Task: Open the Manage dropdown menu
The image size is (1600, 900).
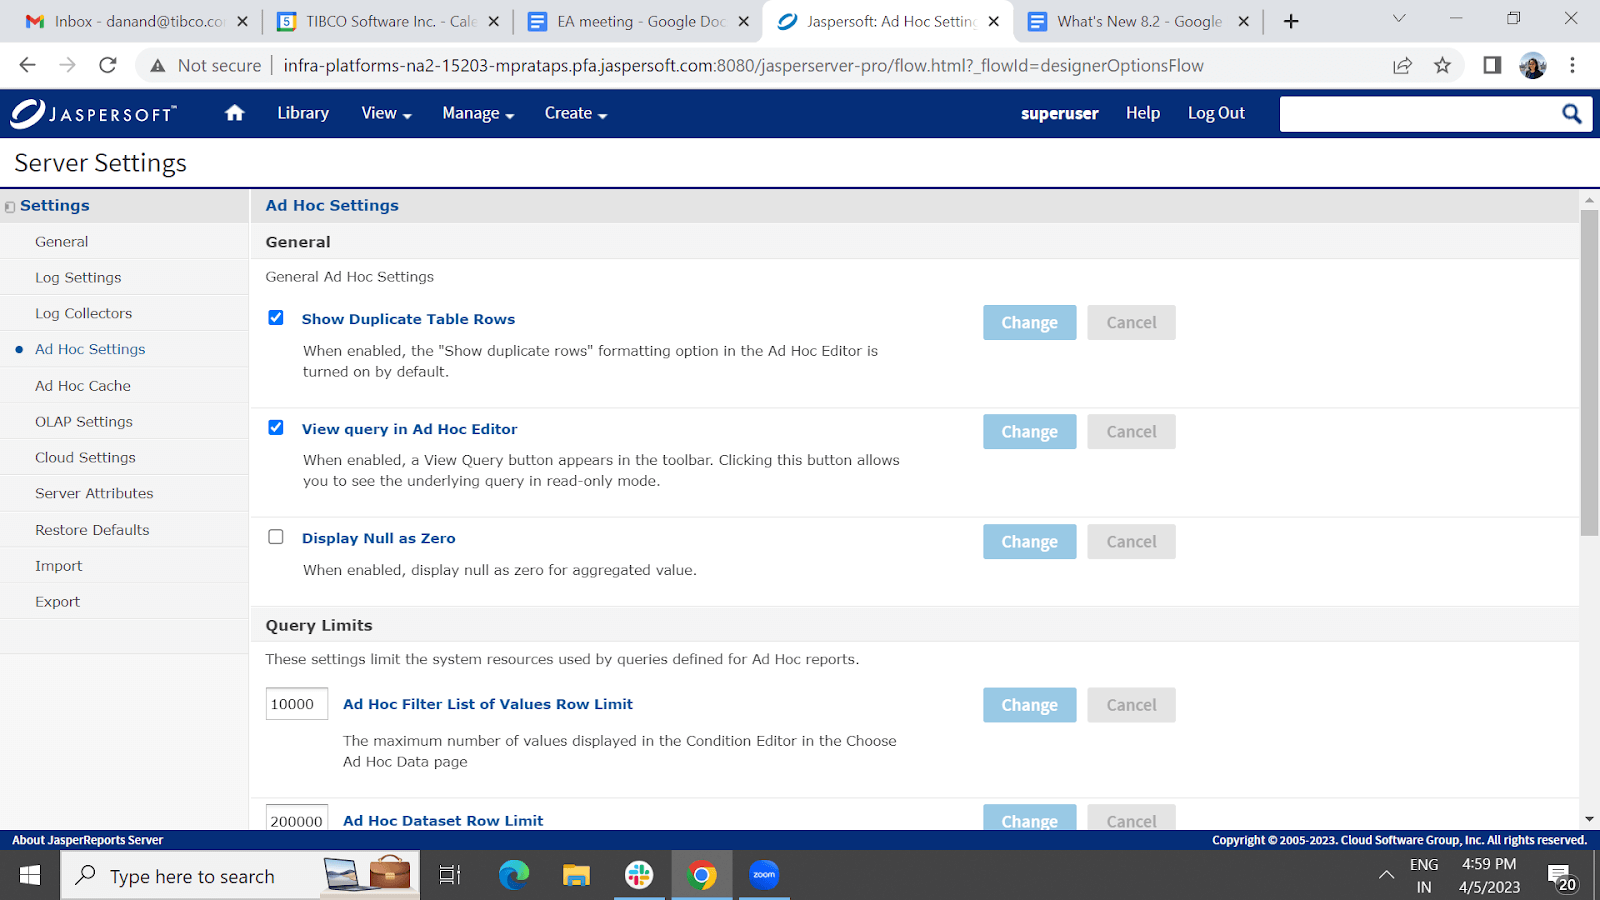Action: point(478,113)
